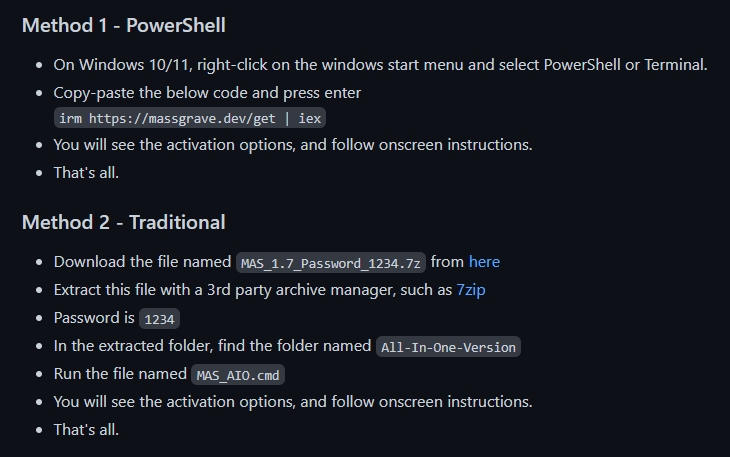Open the 7zip link
Image resolution: width=730 pixels, height=457 pixels.
473,290
